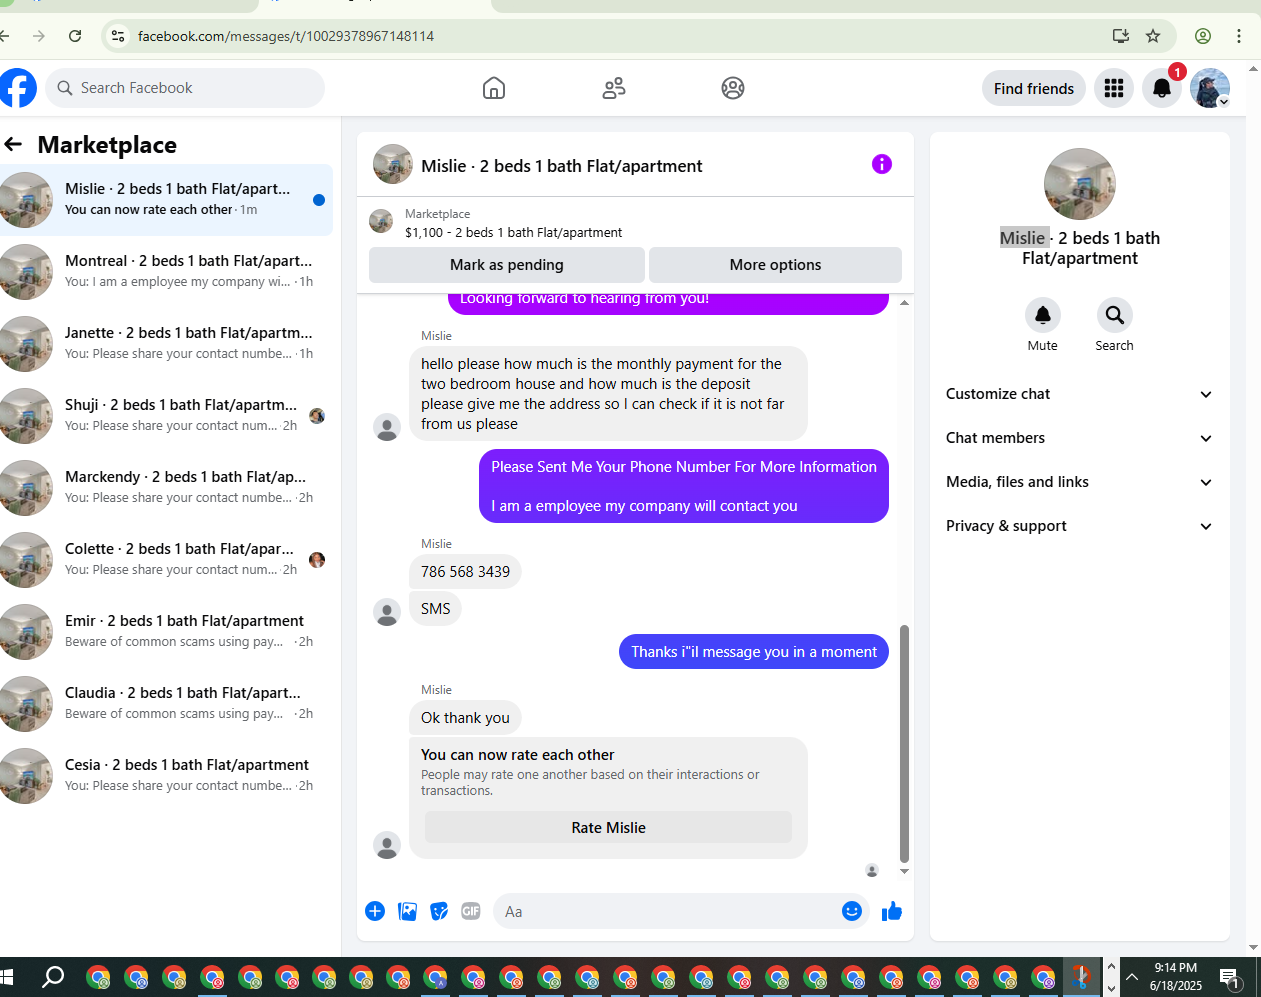This screenshot has height=997, width=1261.
Task: Open the Emir conversation
Action: [x=166, y=632]
